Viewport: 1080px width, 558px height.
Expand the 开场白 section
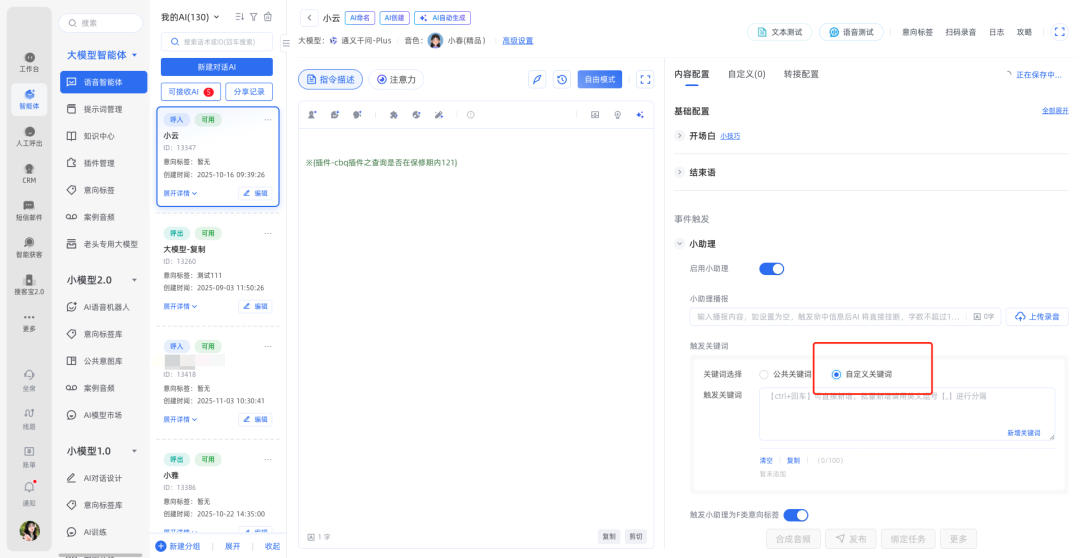click(x=681, y=135)
